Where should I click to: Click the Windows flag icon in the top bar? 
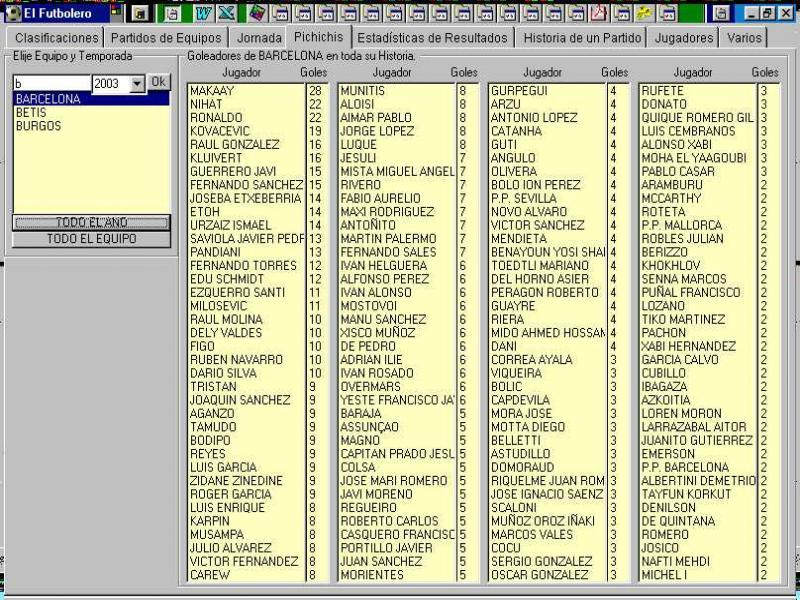[x=116, y=11]
